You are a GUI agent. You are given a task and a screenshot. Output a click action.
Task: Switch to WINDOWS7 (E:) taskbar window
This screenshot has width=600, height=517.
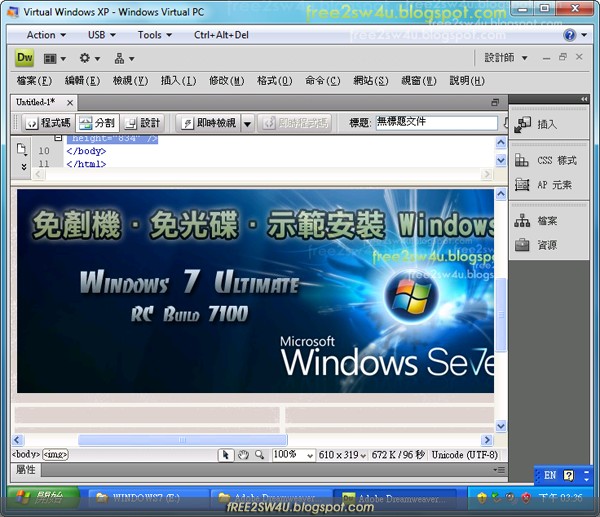tap(147, 498)
